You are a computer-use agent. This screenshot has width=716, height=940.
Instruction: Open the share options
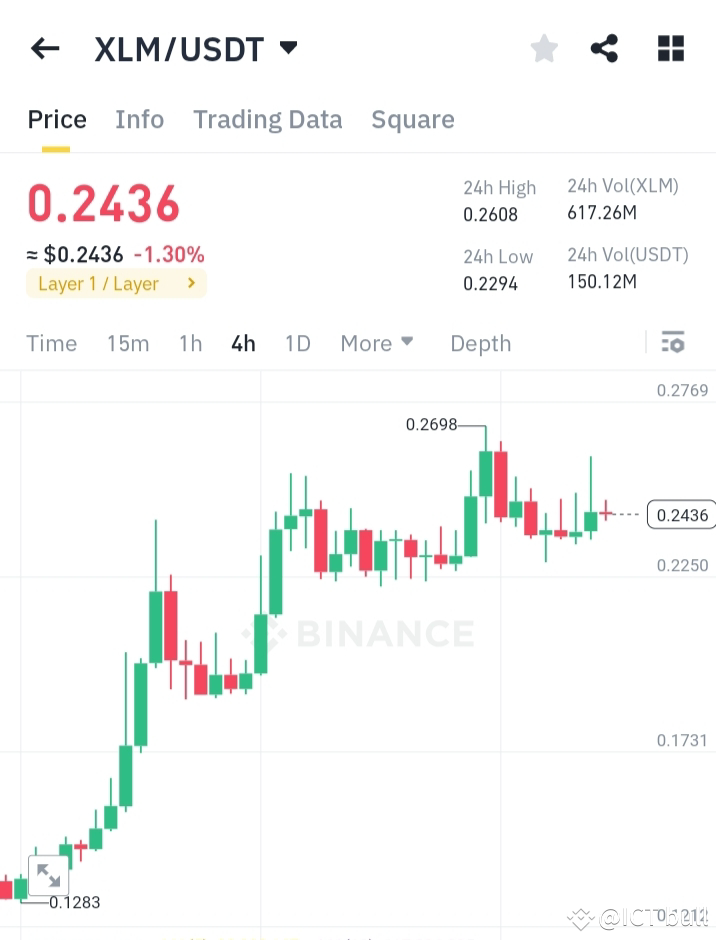click(x=604, y=47)
